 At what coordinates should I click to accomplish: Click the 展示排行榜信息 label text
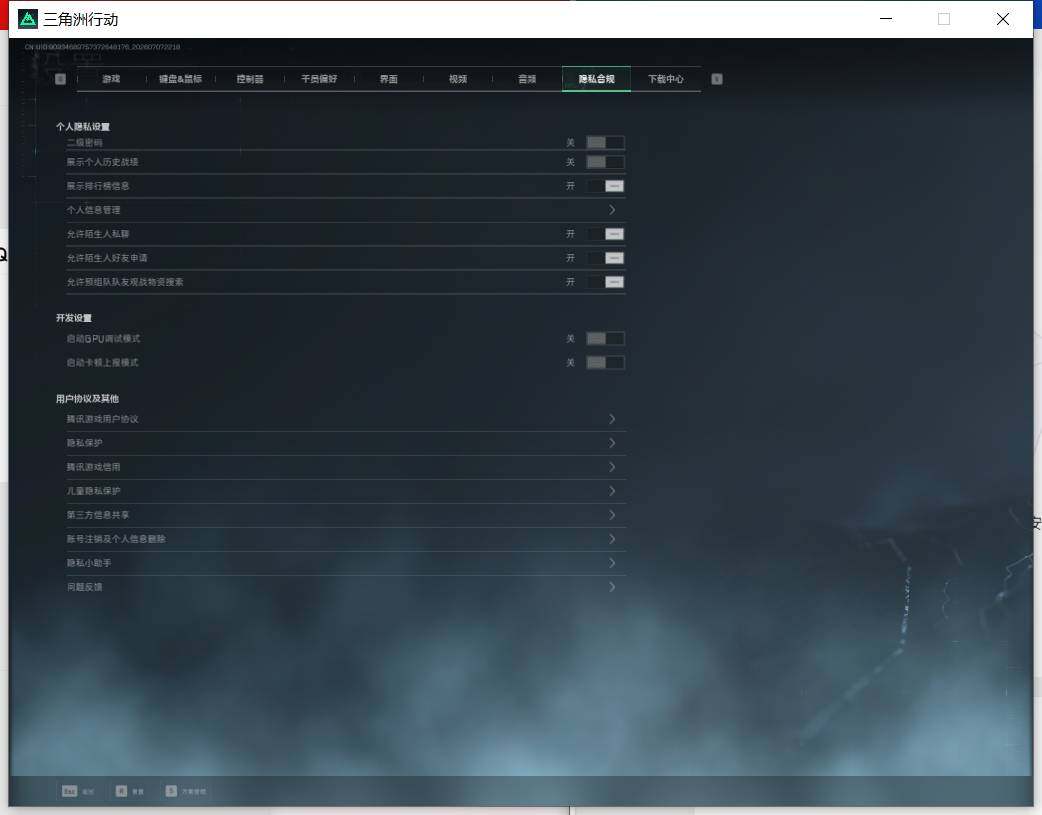pos(98,186)
